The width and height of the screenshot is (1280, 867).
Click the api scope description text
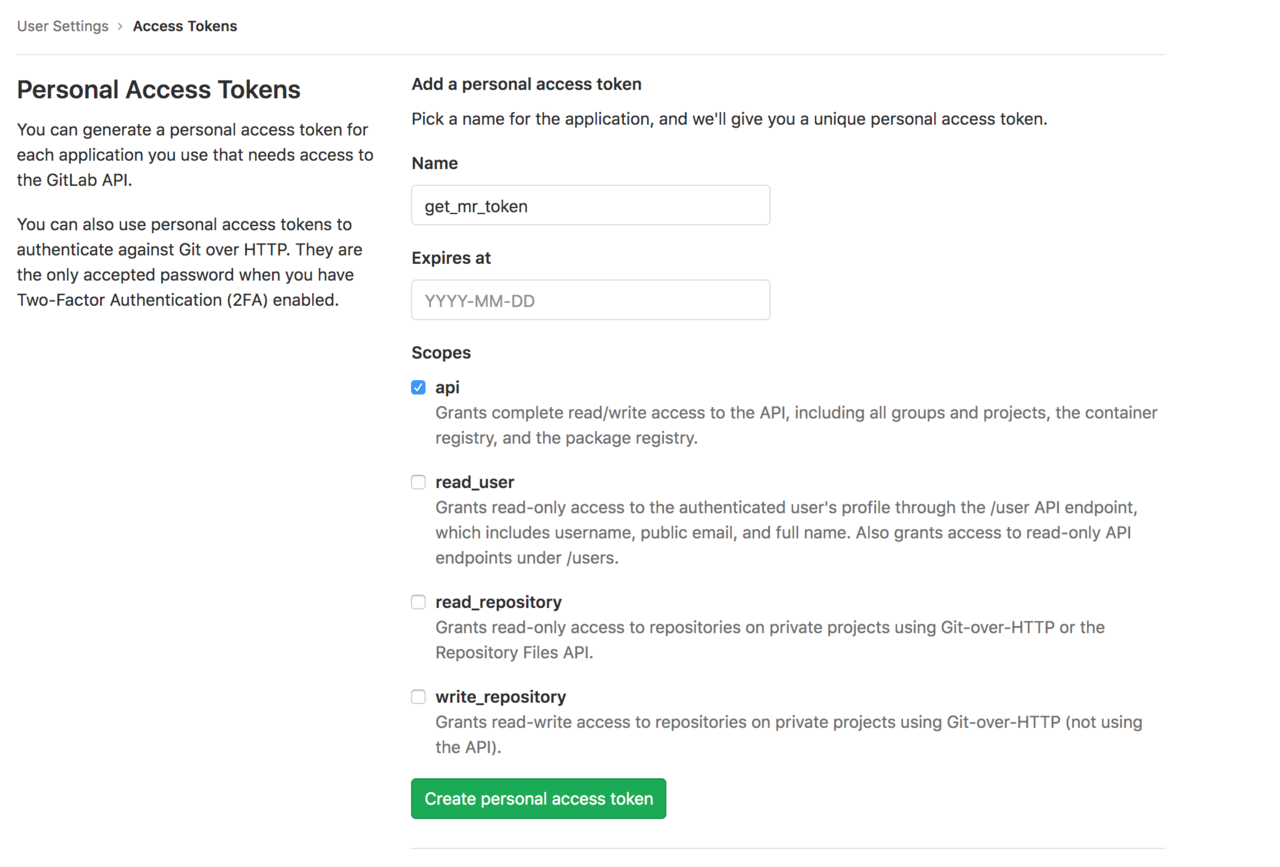pos(795,425)
